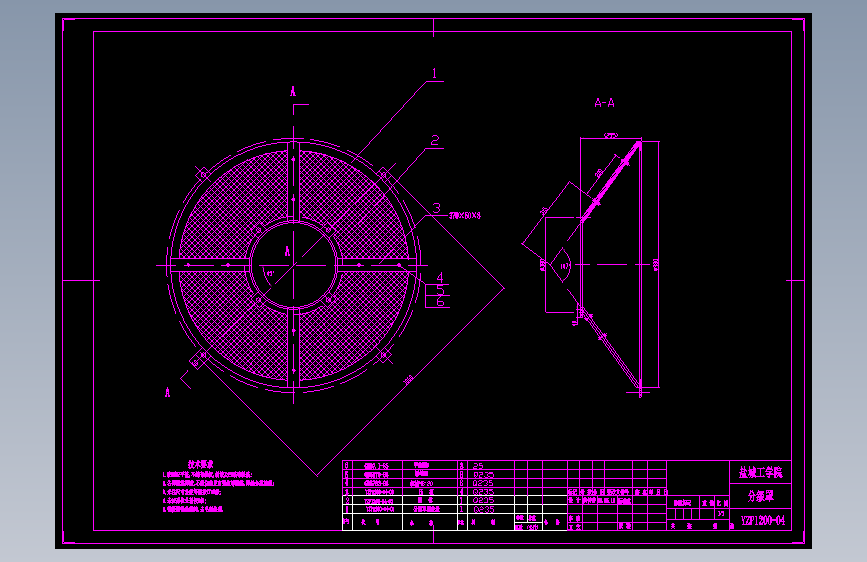The width and height of the screenshot is (867, 562).
Task: Select material value 25 in parts list
Action: (478, 466)
